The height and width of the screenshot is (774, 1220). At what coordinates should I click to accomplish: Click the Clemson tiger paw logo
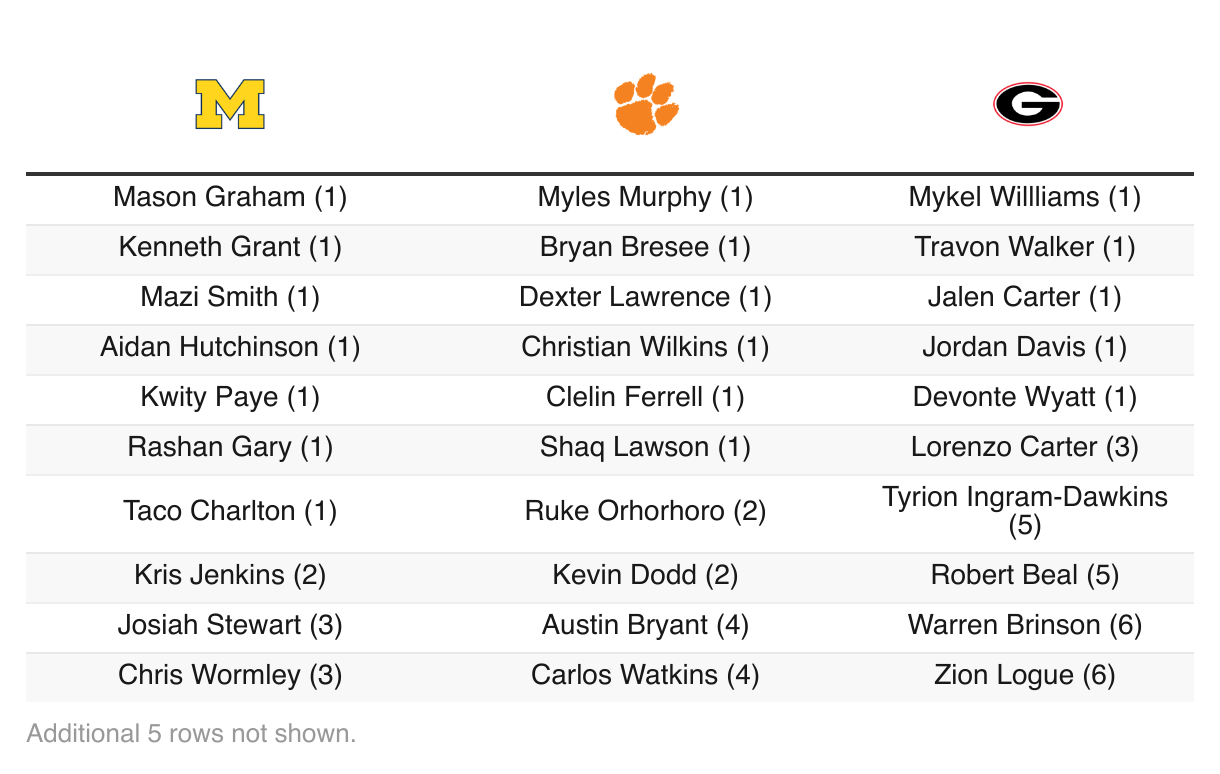tap(645, 103)
